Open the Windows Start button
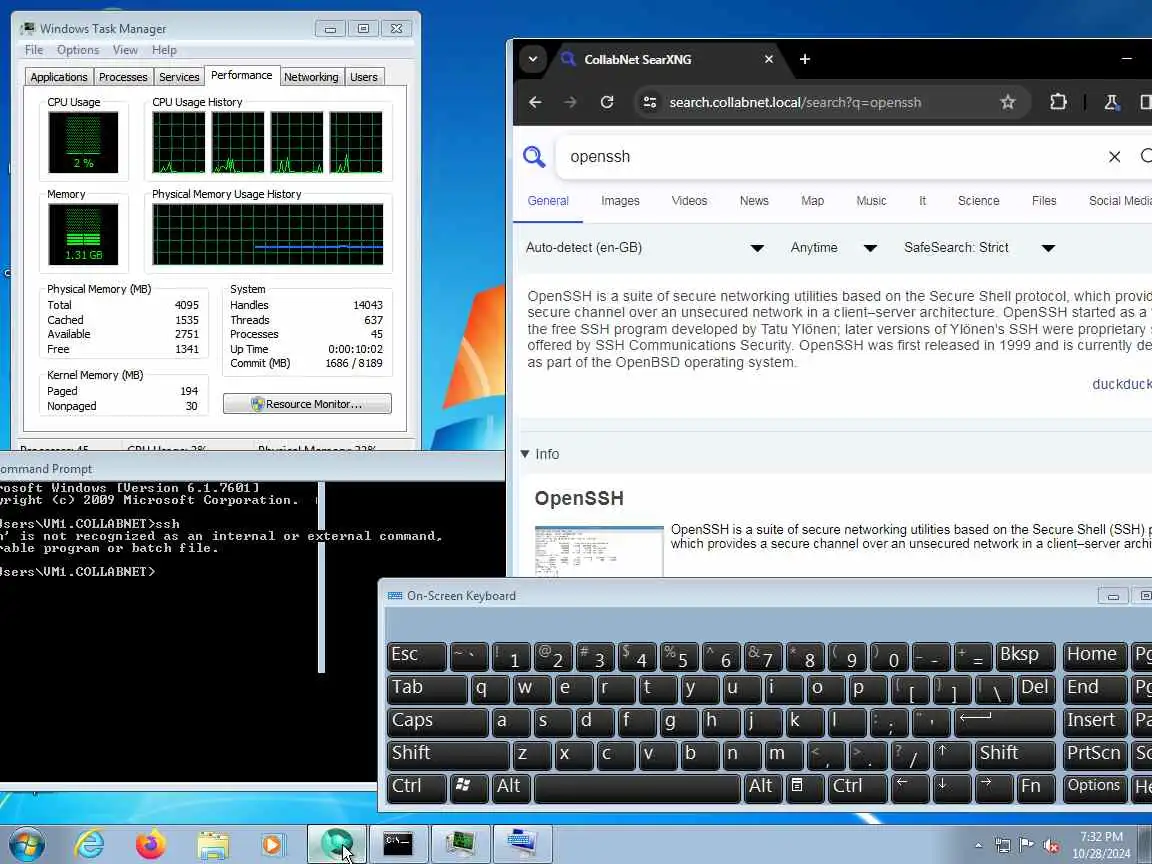Image resolution: width=1152 pixels, height=864 pixels. click(27, 844)
